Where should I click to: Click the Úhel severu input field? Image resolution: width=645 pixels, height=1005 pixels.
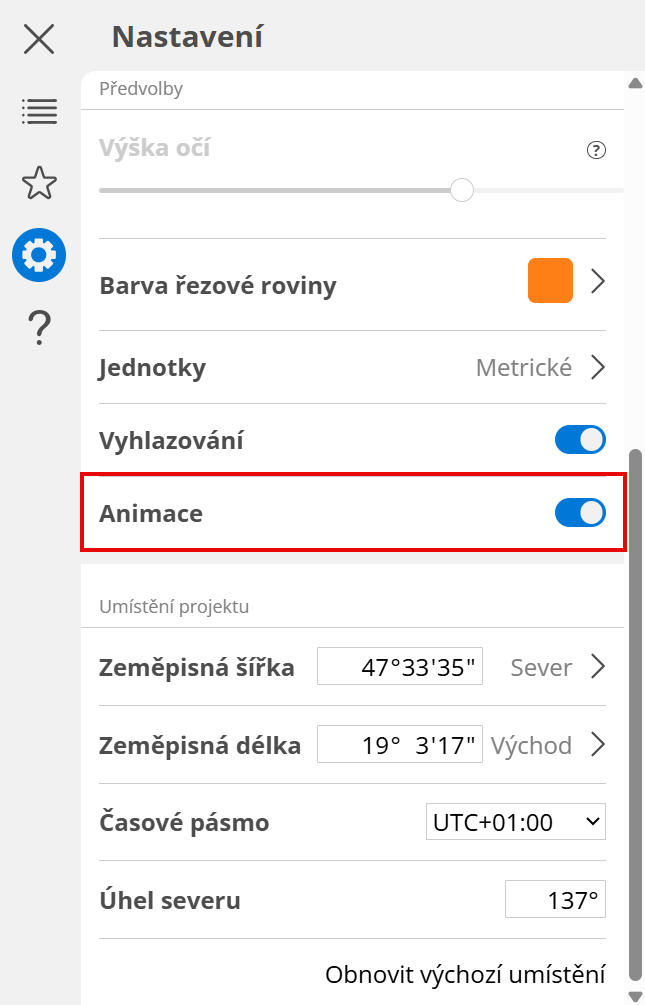point(555,900)
